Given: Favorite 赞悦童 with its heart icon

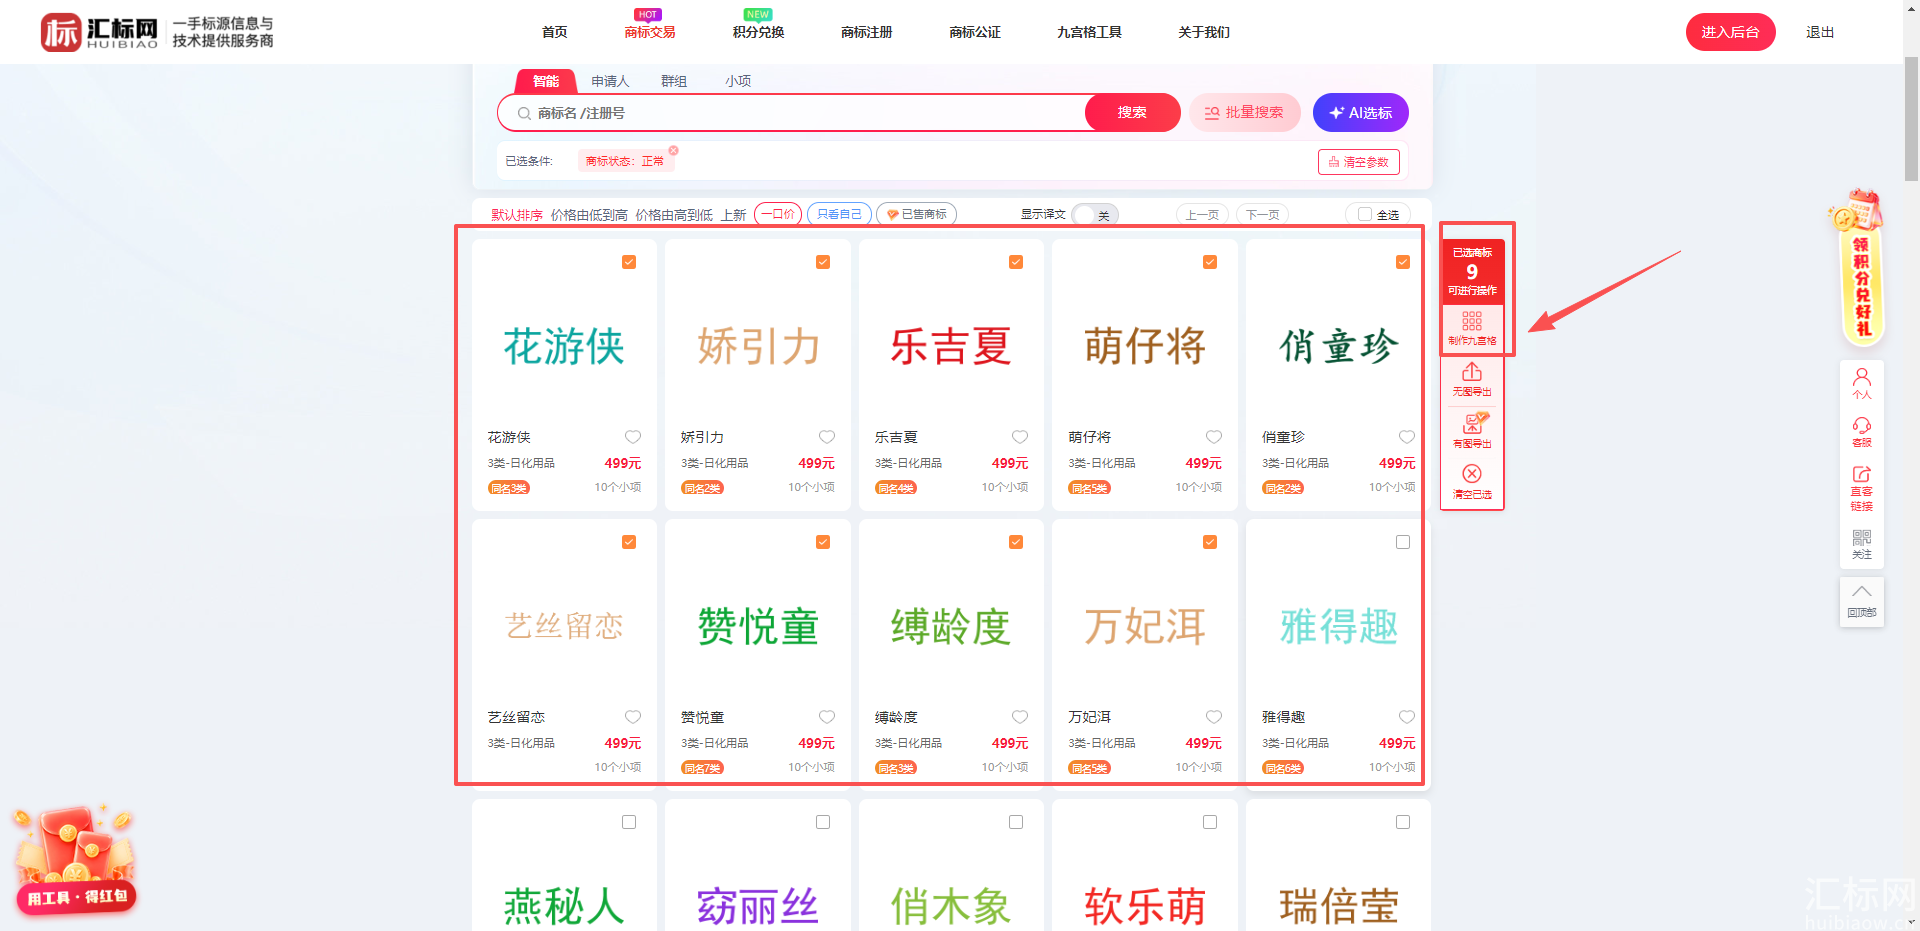Looking at the screenshot, I should tap(827, 717).
